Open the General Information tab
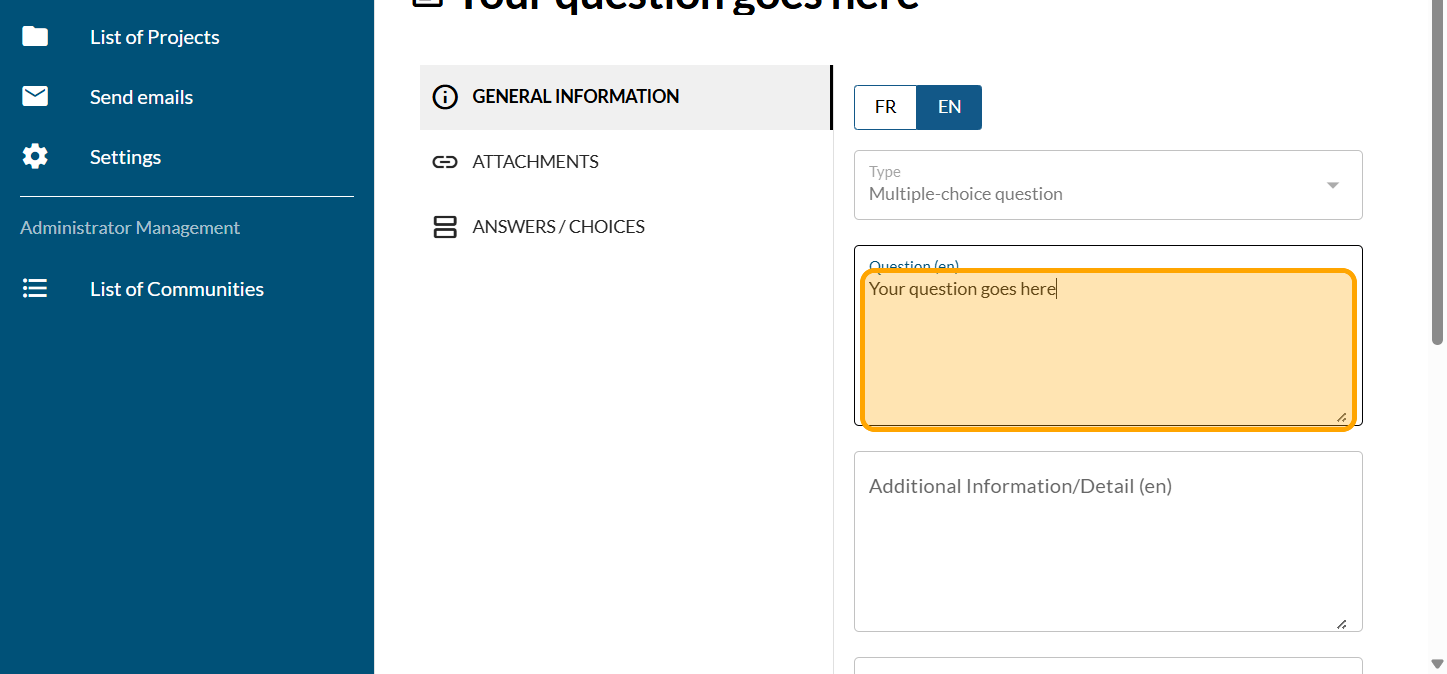 [575, 97]
